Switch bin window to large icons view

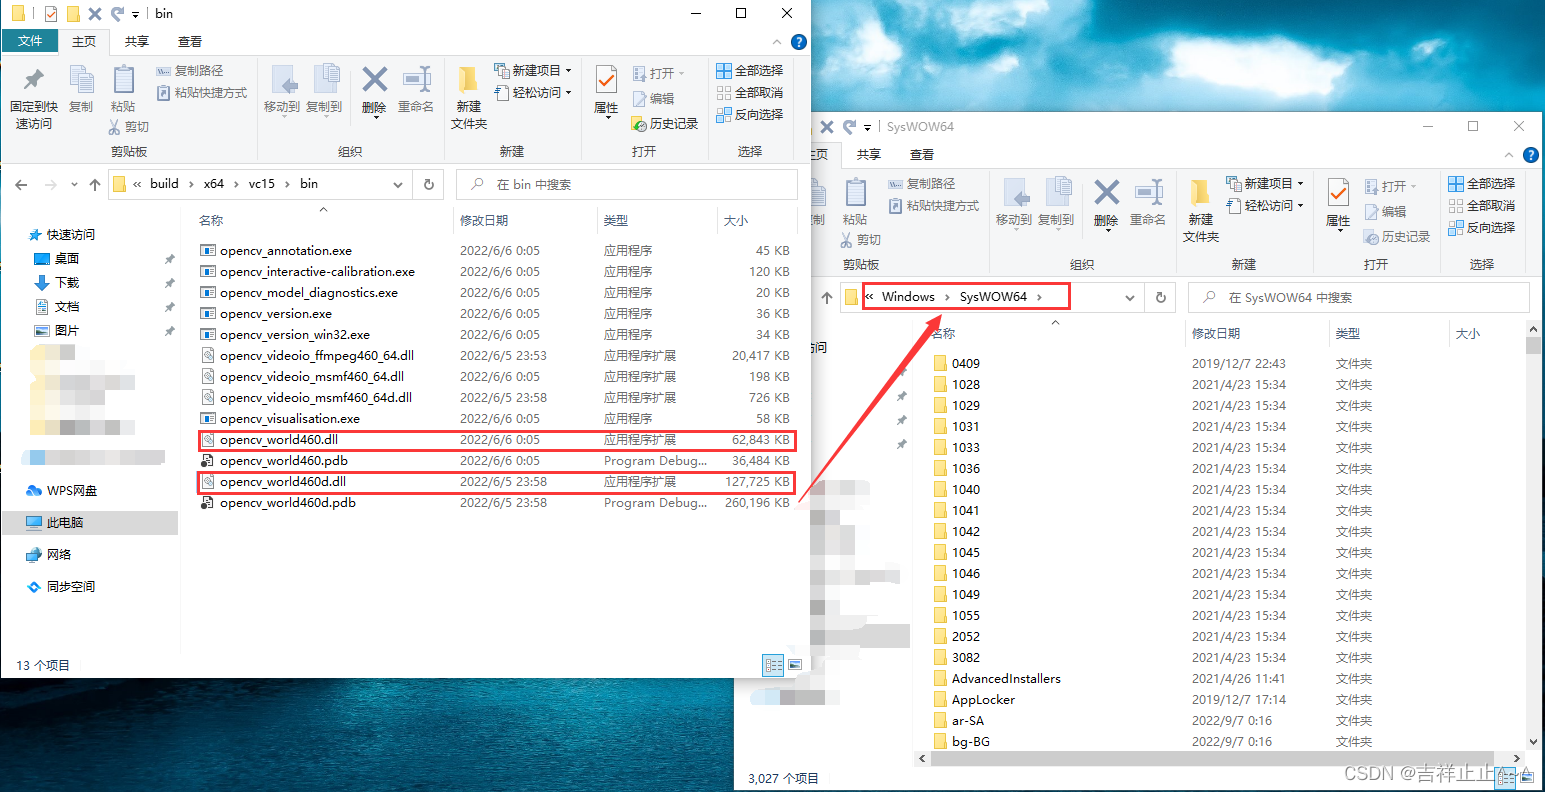pos(795,665)
